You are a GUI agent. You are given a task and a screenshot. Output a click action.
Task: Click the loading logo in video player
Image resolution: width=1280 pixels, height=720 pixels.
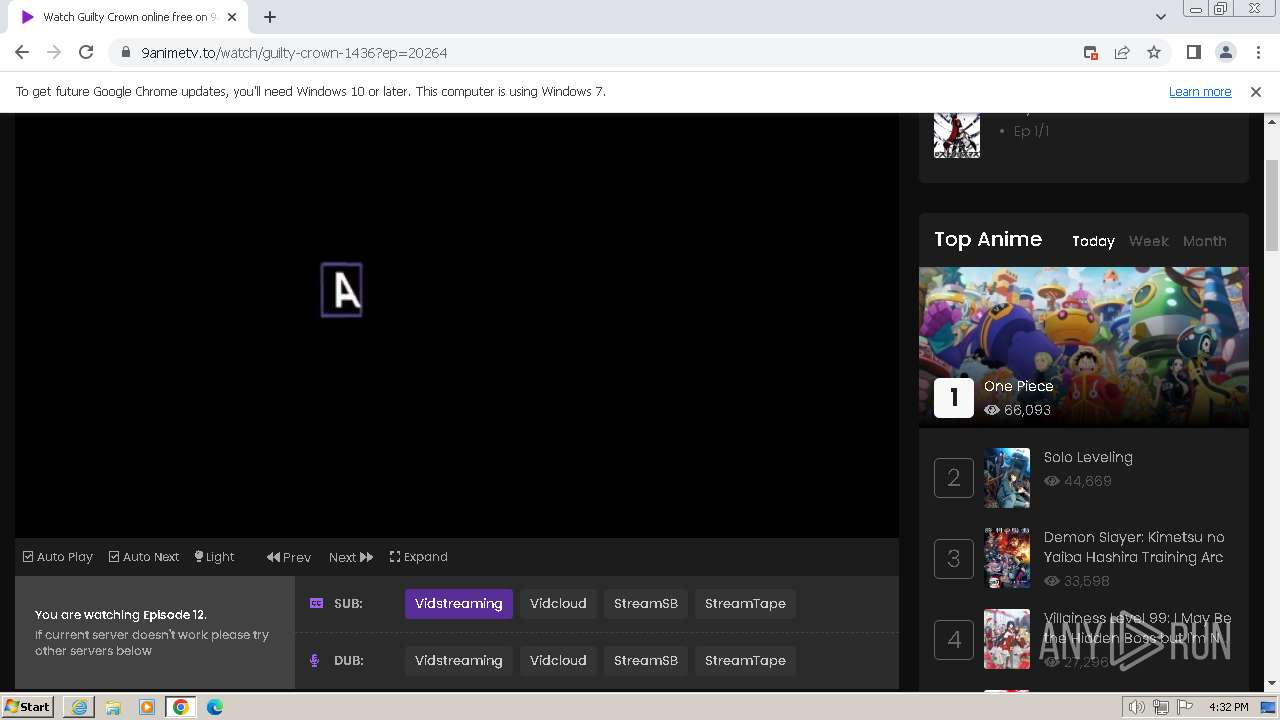click(342, 290)
